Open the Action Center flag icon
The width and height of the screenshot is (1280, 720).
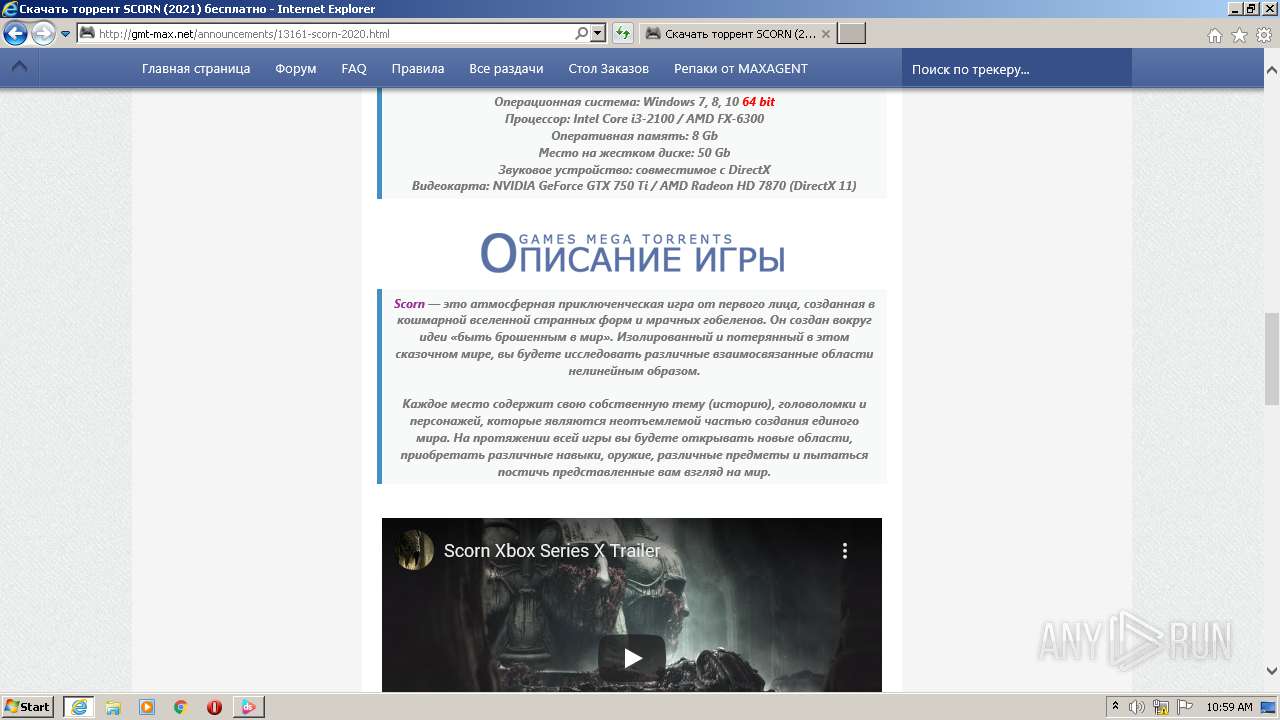[1184, 707]
